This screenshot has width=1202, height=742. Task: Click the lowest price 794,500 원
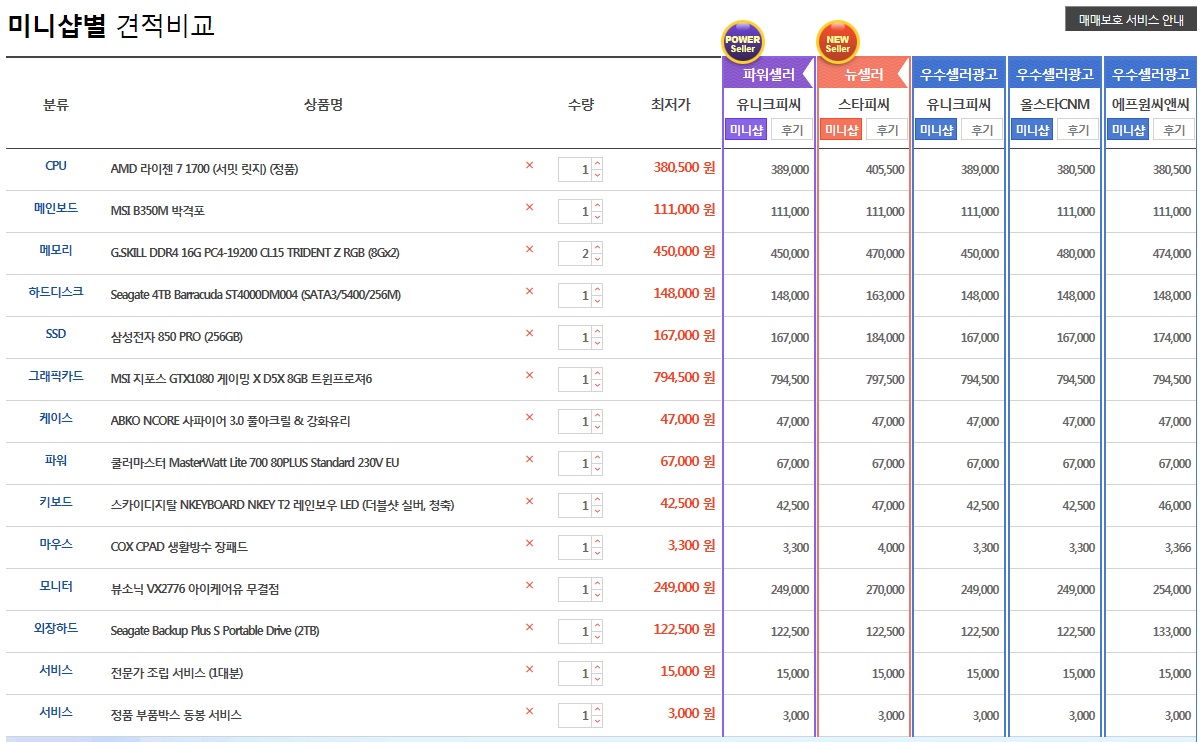pyautogui.click(x=684, y=378)
